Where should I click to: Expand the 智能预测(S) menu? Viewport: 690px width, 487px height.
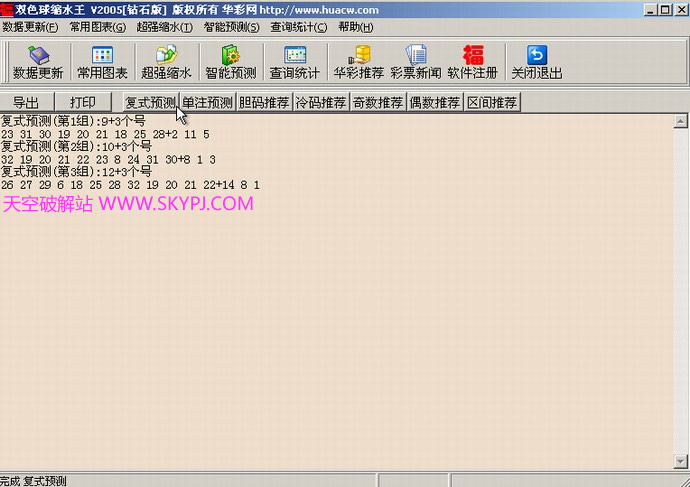click(231, 27)
